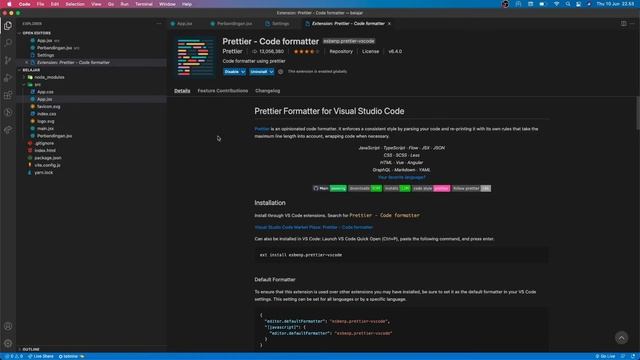Switch to the App.jsx editor tab
This screenshot has width=640, height=360.
pos(184,24)
